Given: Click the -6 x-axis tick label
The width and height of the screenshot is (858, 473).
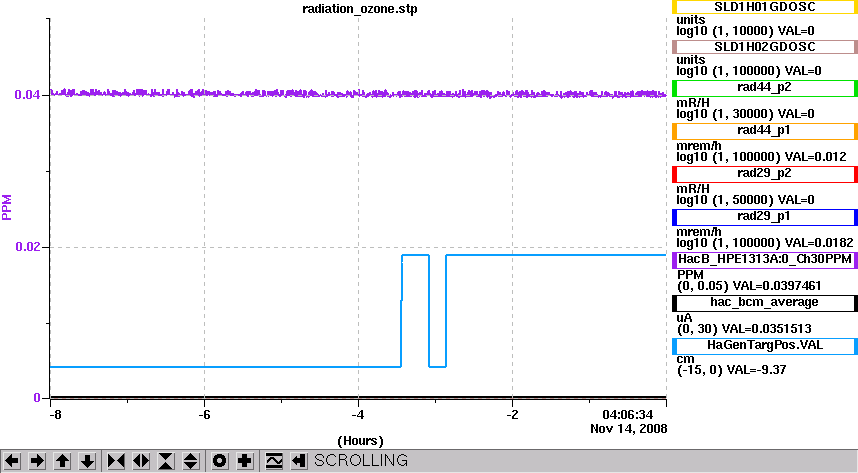Looking at the screenshot, I should click(204, 415).
